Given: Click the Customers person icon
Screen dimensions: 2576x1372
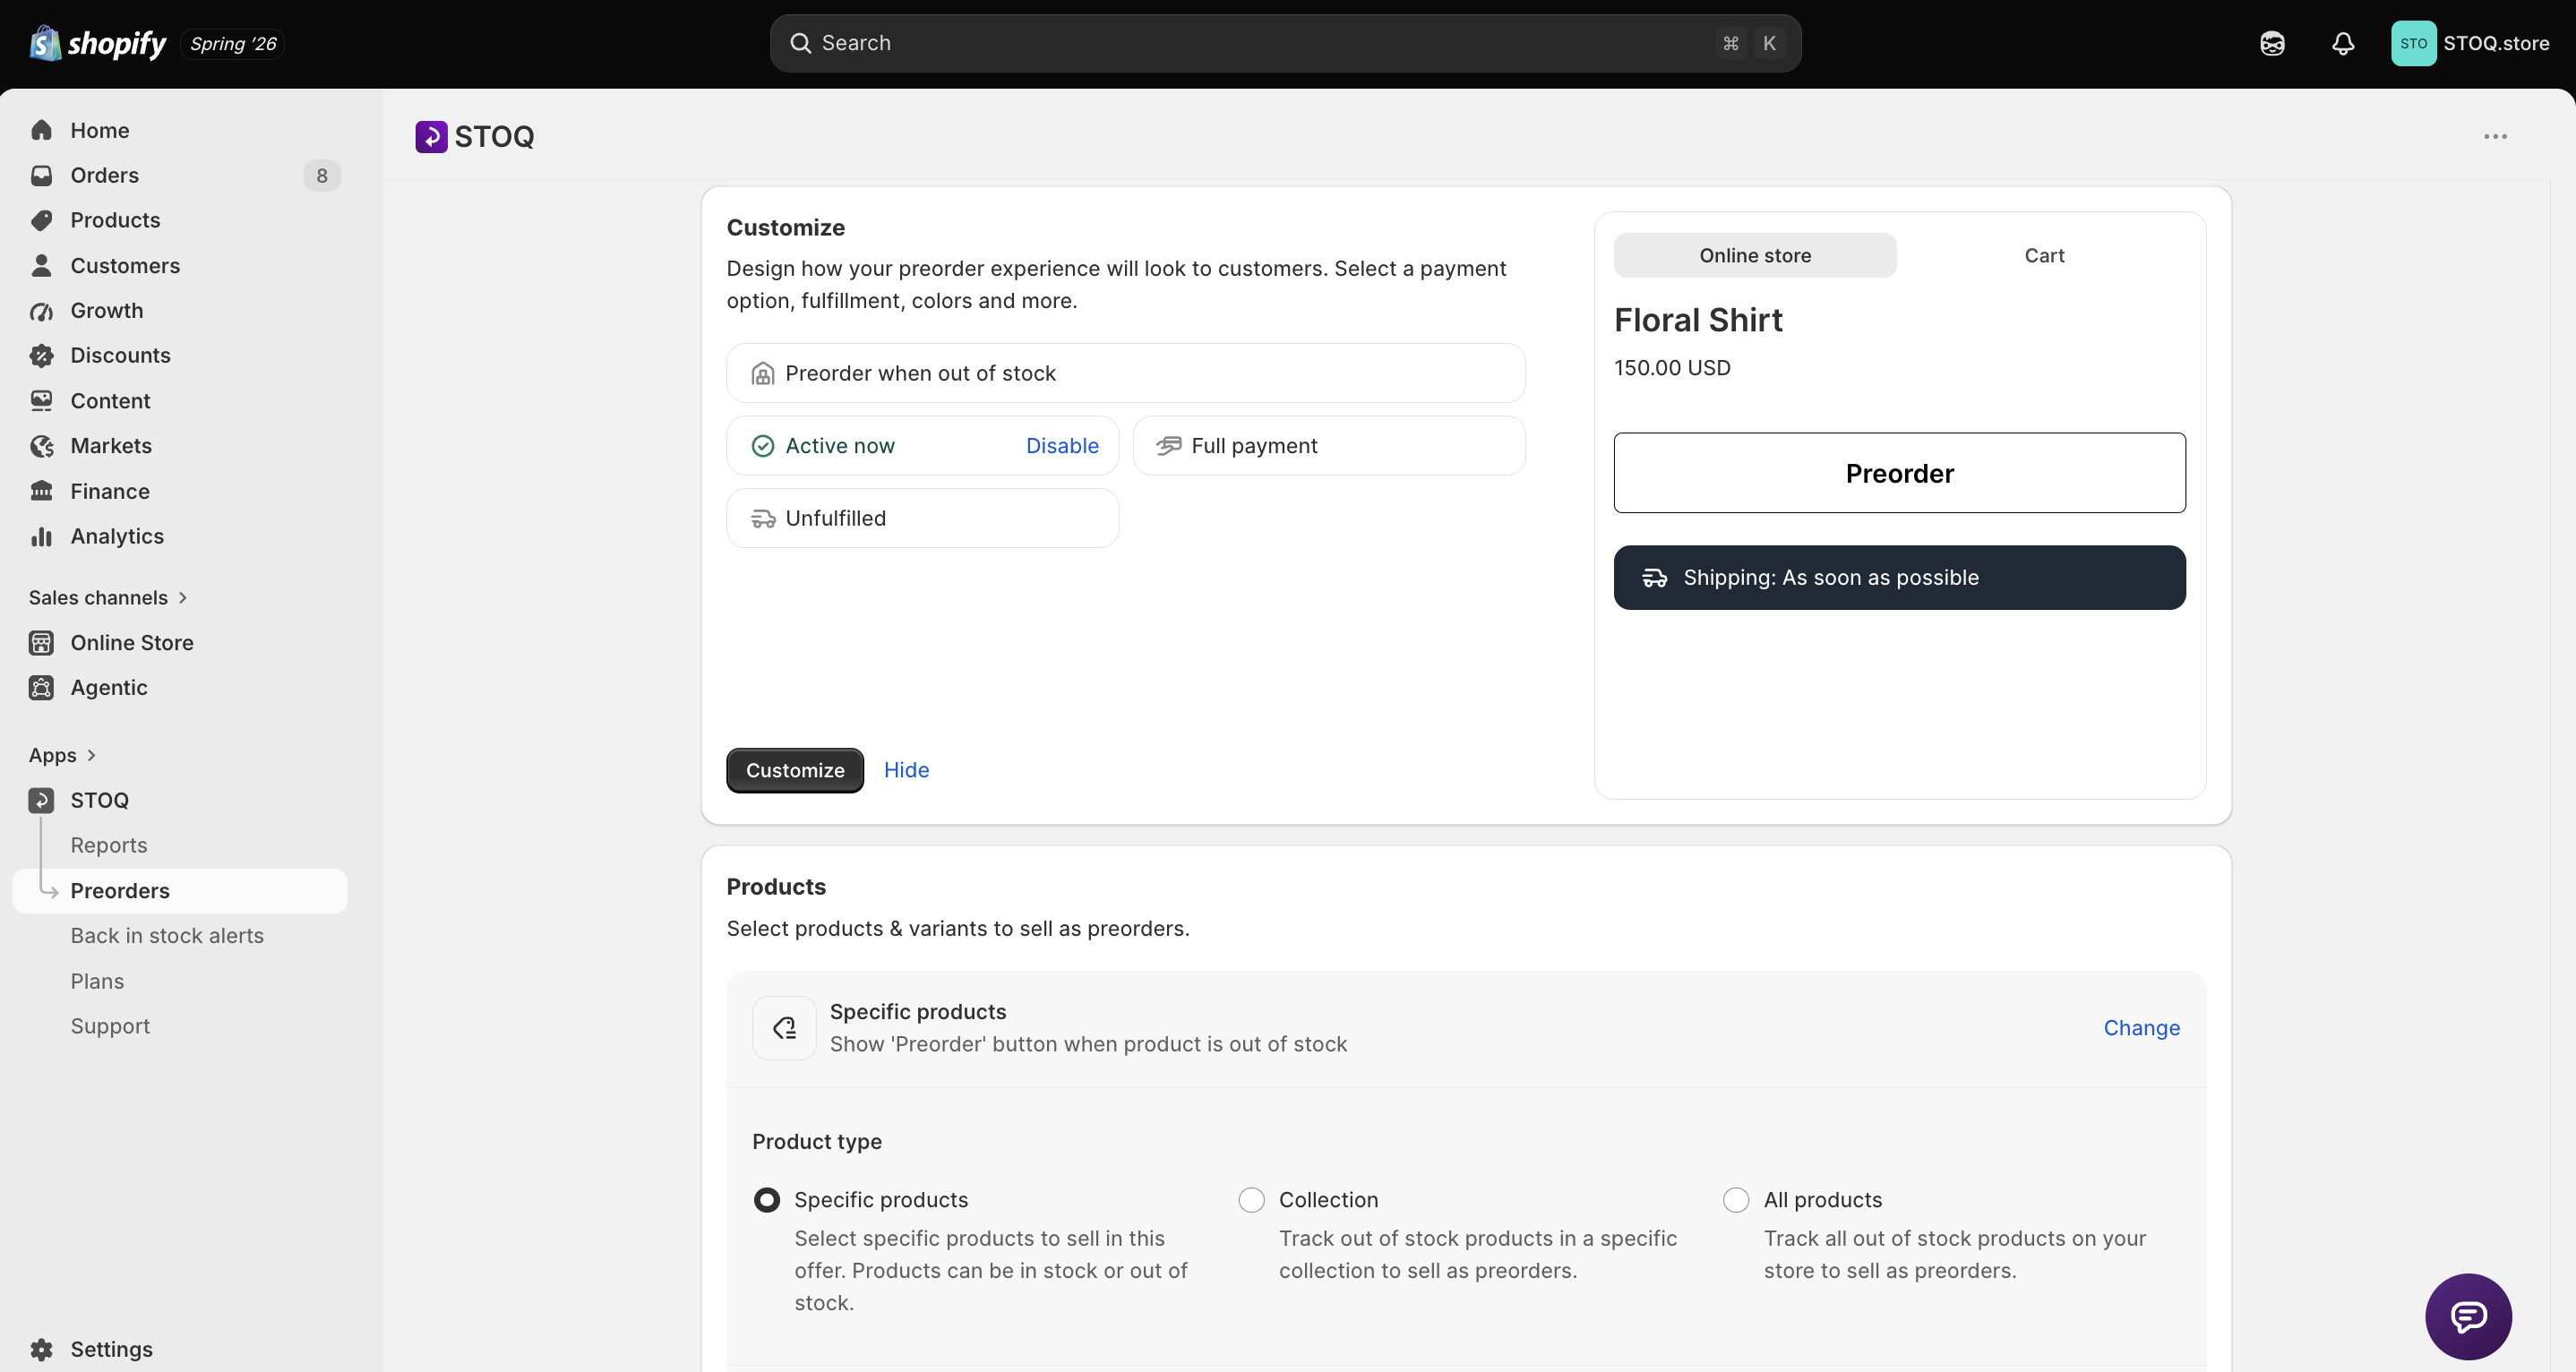Looking at the screenshot, I should click(41, 265).
